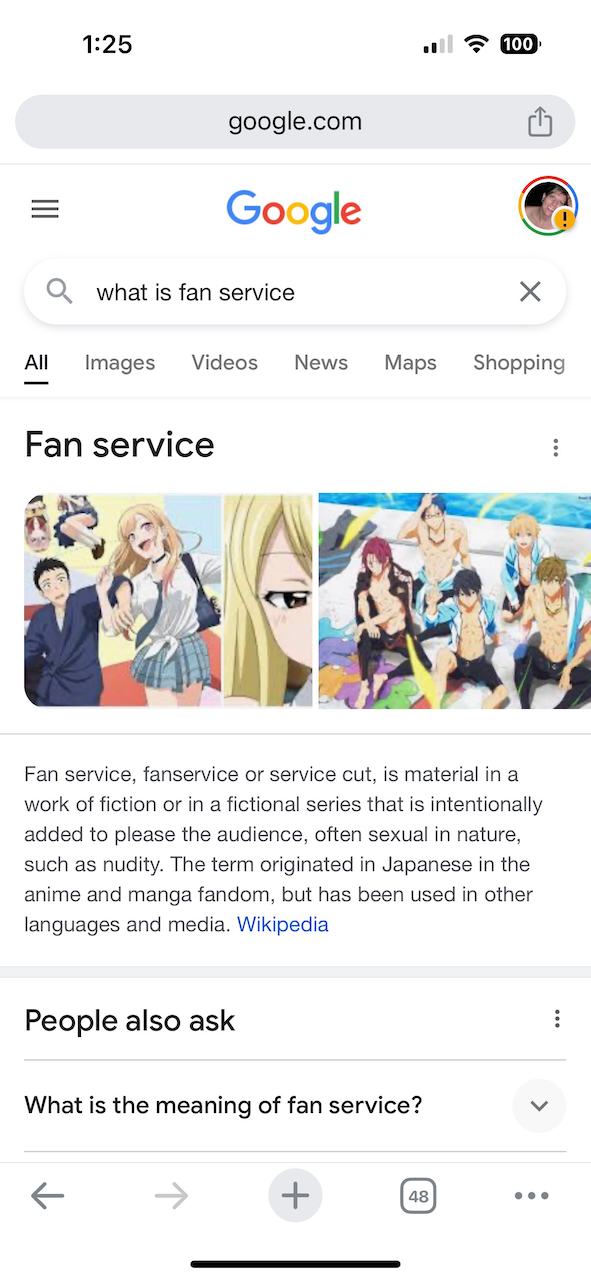This screenshot has width=591, height=1280.
Task: Tap the share icon in address bar
Action: (x=540, y=122)
